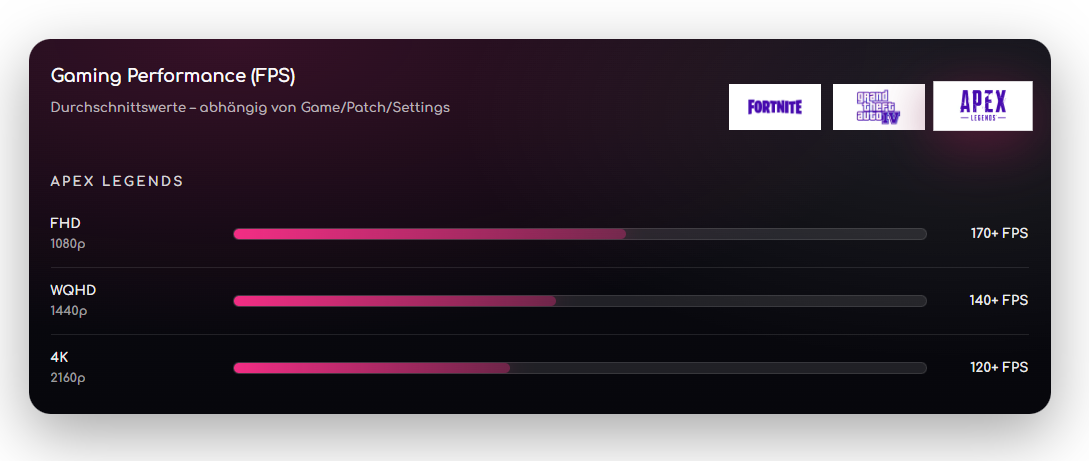This screenshot has height=461, width=1089.
Task: Click the APEX LEGENDS section heading
Action: [117, 181]
